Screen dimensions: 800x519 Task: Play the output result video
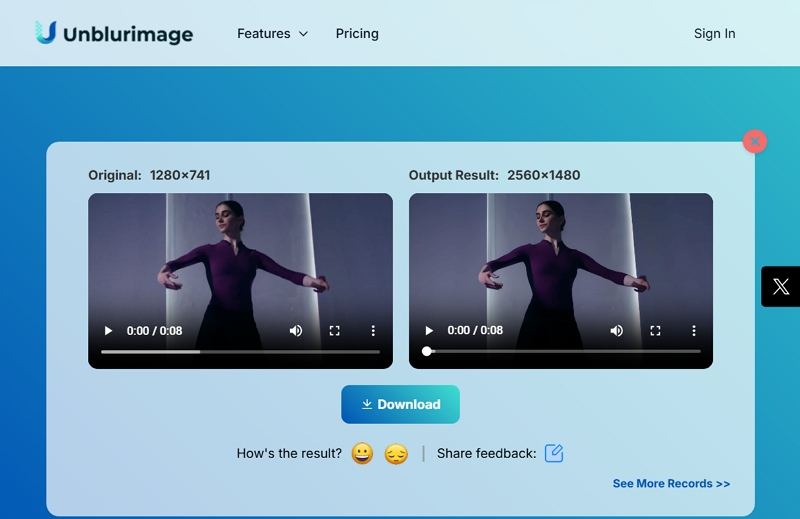click(x=429, y=331)
